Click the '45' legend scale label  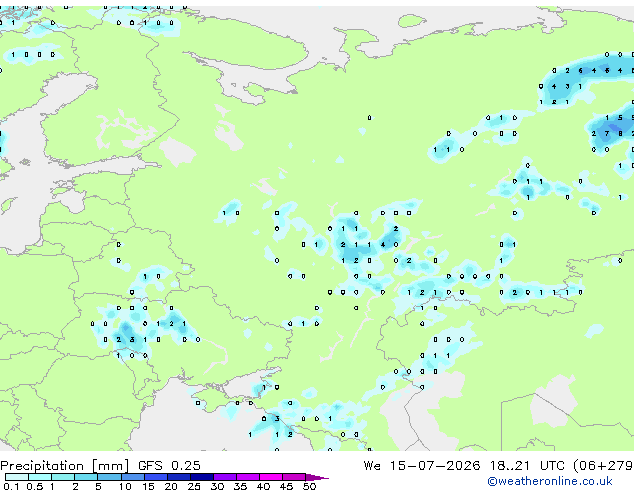(x=286, y=486)
